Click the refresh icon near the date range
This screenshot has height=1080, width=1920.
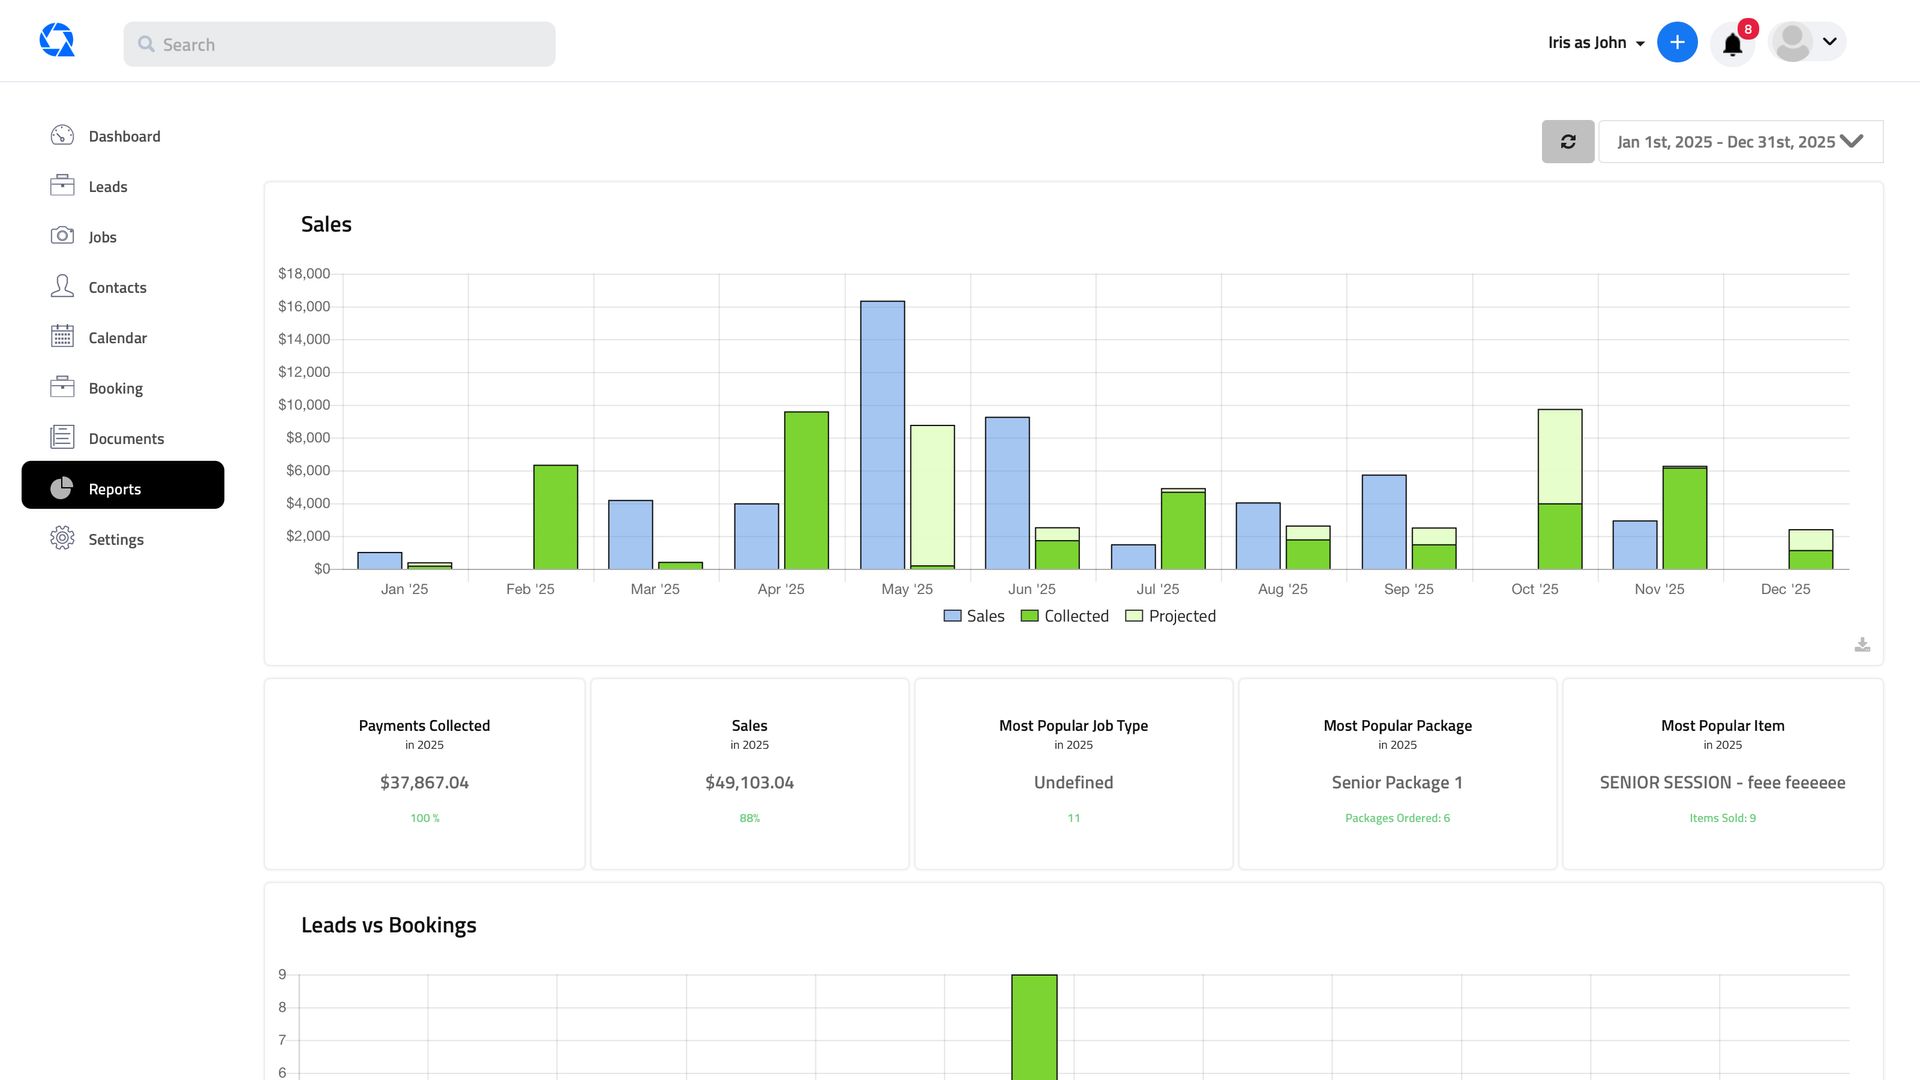click(x=1568, y=141)
